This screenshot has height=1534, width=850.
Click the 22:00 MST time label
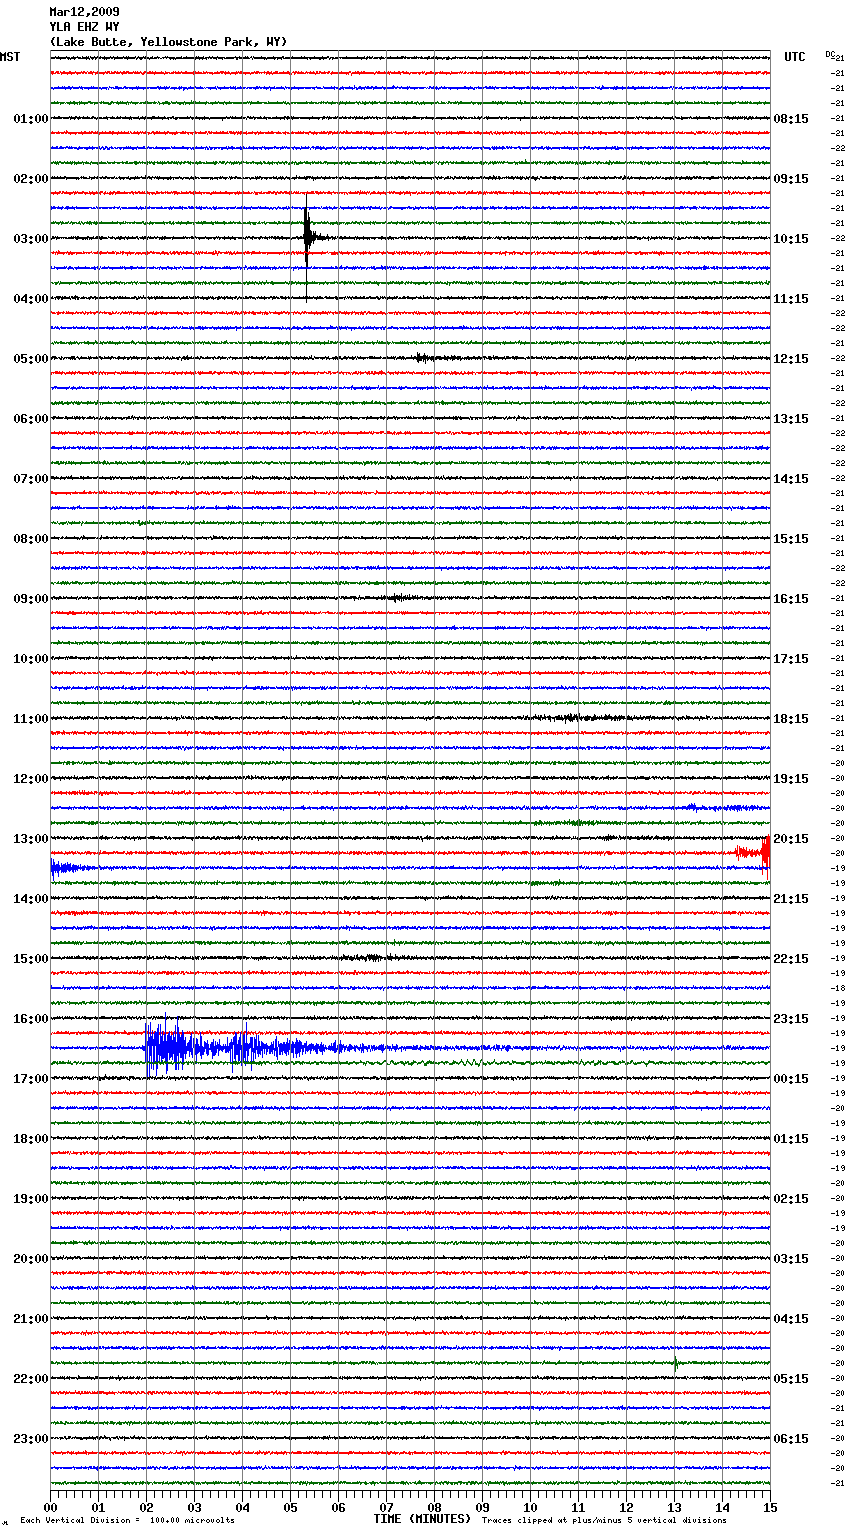30,1379
